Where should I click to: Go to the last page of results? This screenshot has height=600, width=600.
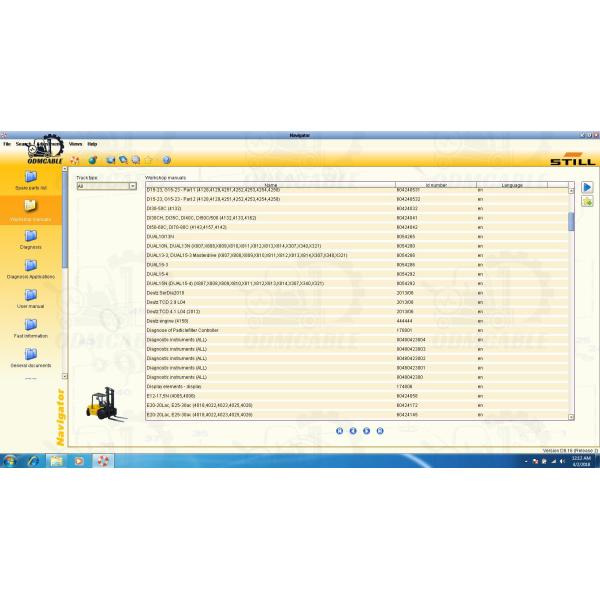(380, 431)
